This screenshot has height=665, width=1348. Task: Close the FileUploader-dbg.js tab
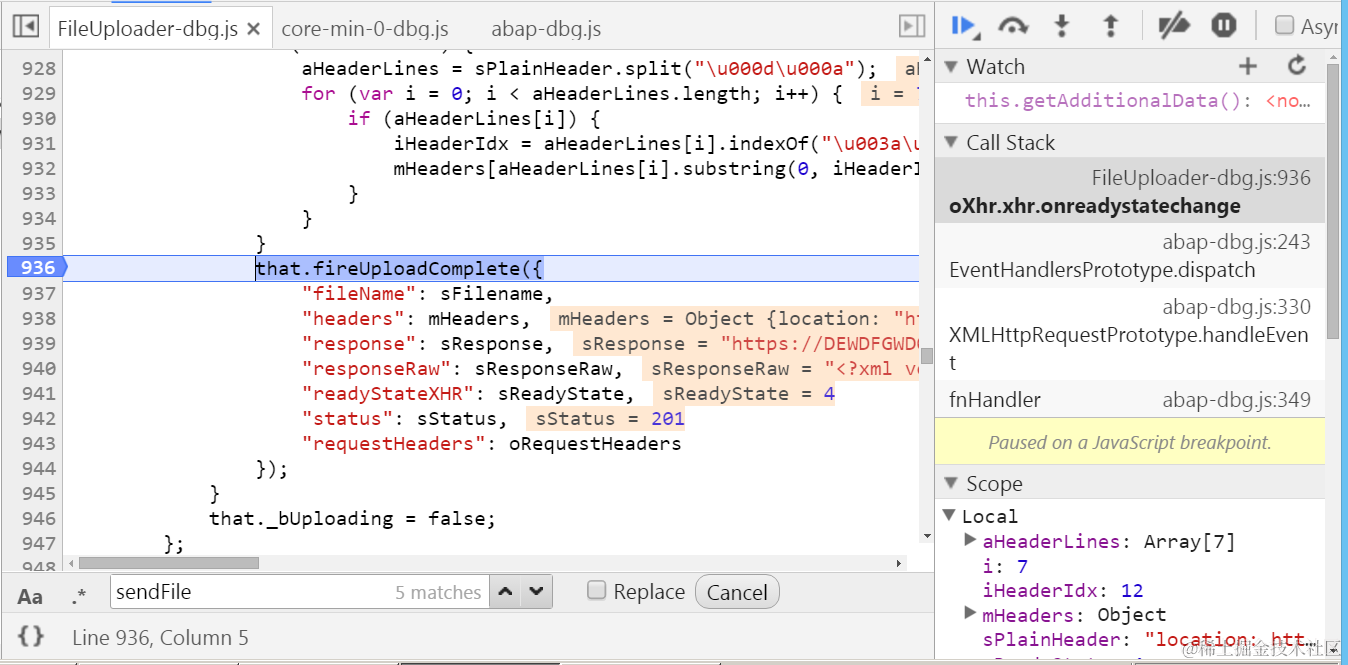(x=254, y=29)
